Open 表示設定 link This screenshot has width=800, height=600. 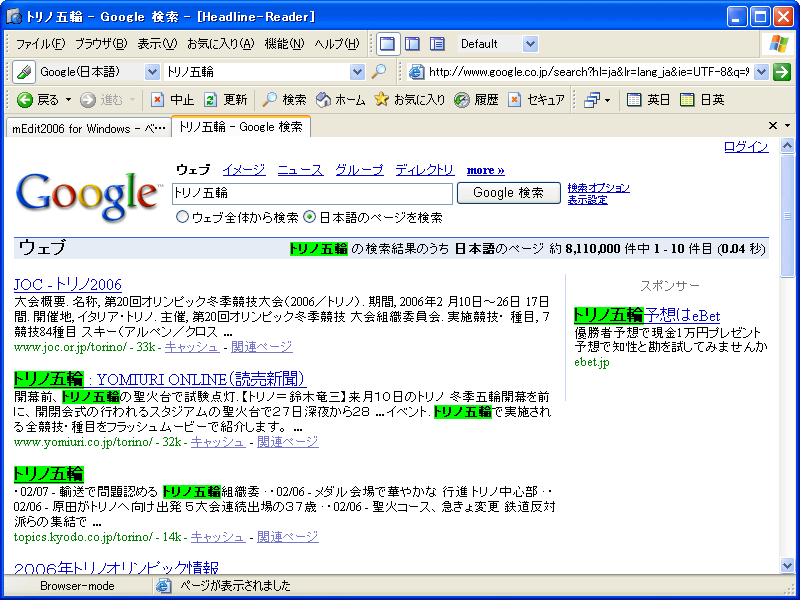(x=588, y=200)
